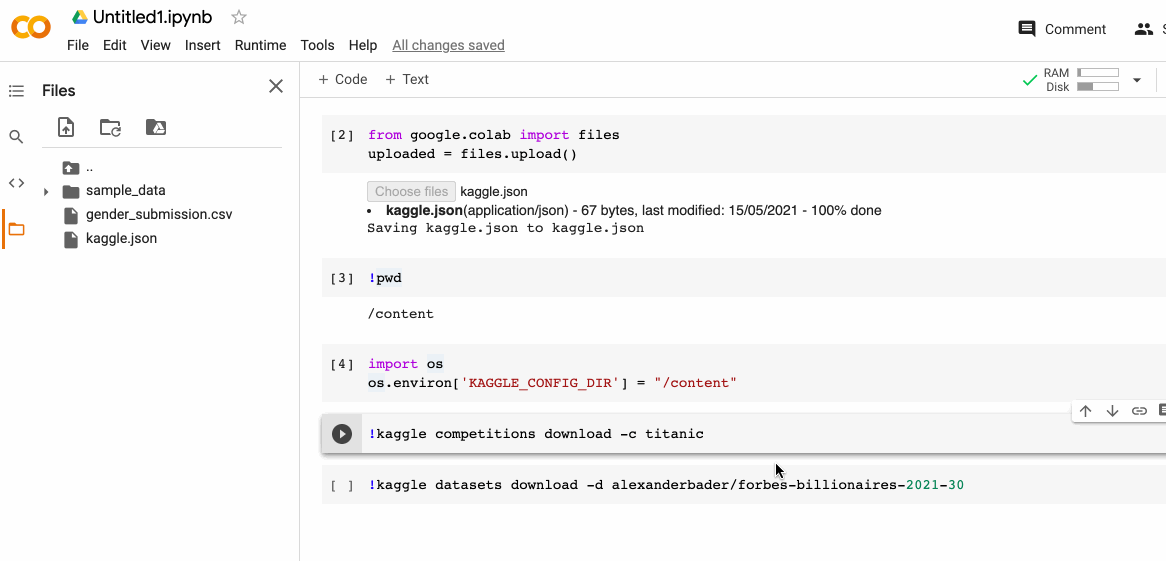Refresh the file browser listing
1166x561 pixels.
coord(111,127)
